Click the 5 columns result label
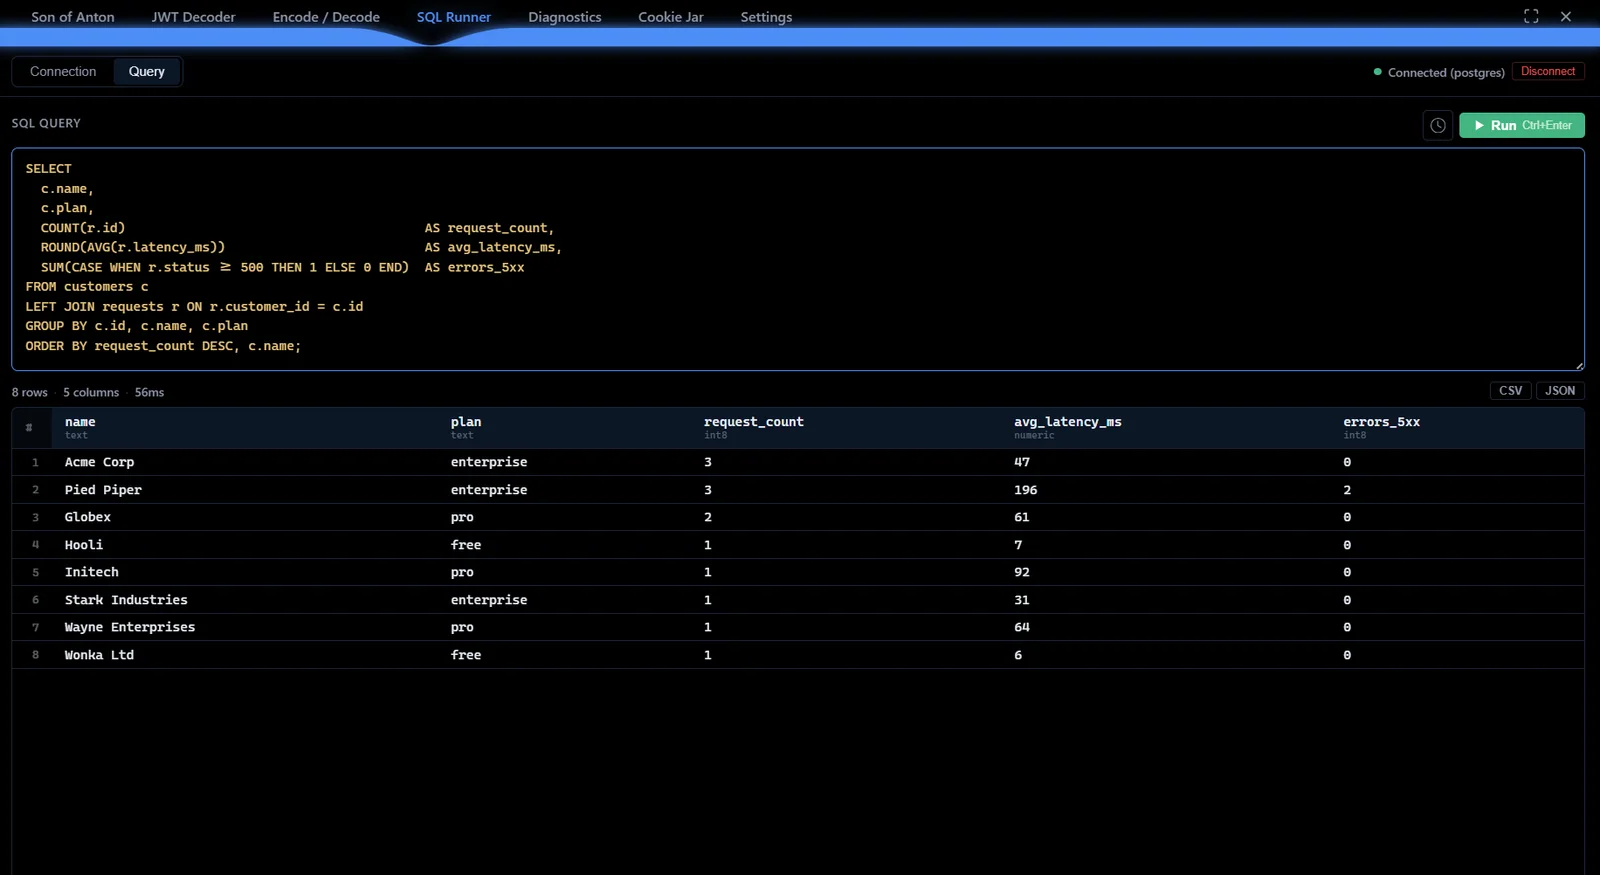 (91, 392)
